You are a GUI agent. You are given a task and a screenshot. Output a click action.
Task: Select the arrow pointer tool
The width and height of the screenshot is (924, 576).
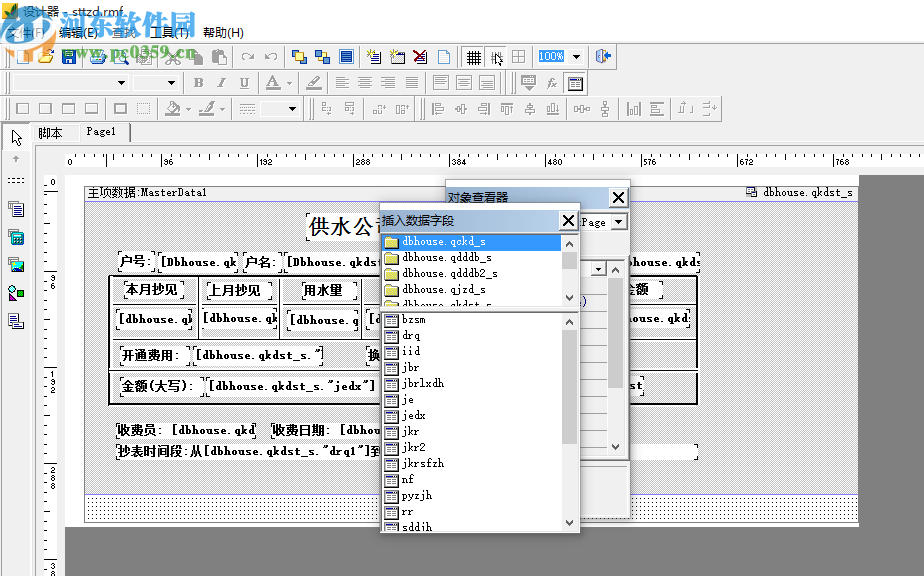[x=16, y=137]
